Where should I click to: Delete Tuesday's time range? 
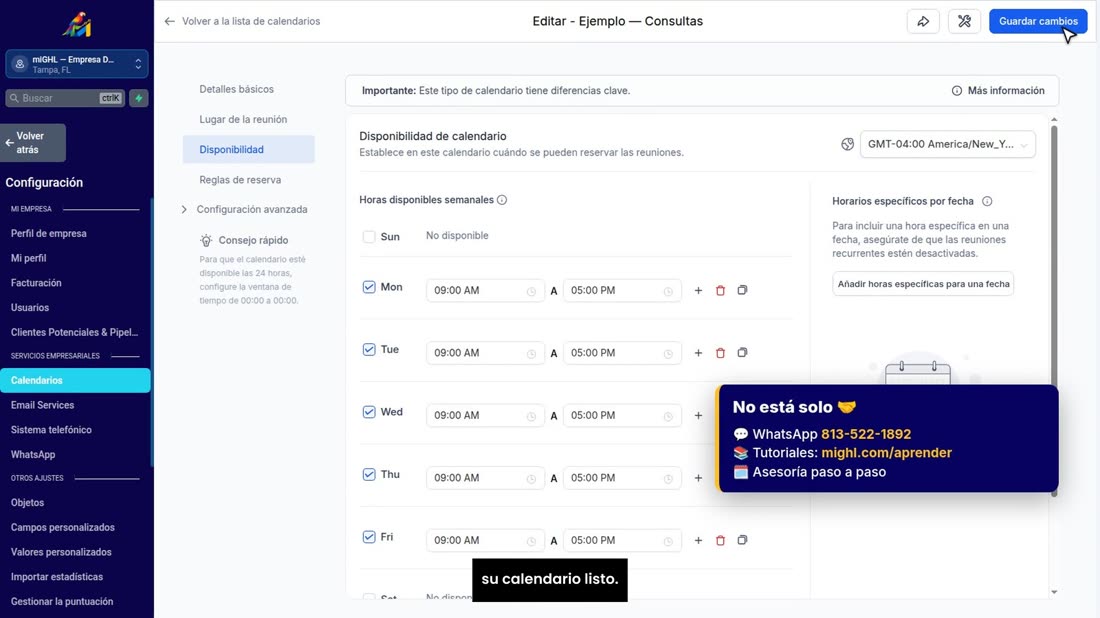pyautogui.click(x=720, y=353)
